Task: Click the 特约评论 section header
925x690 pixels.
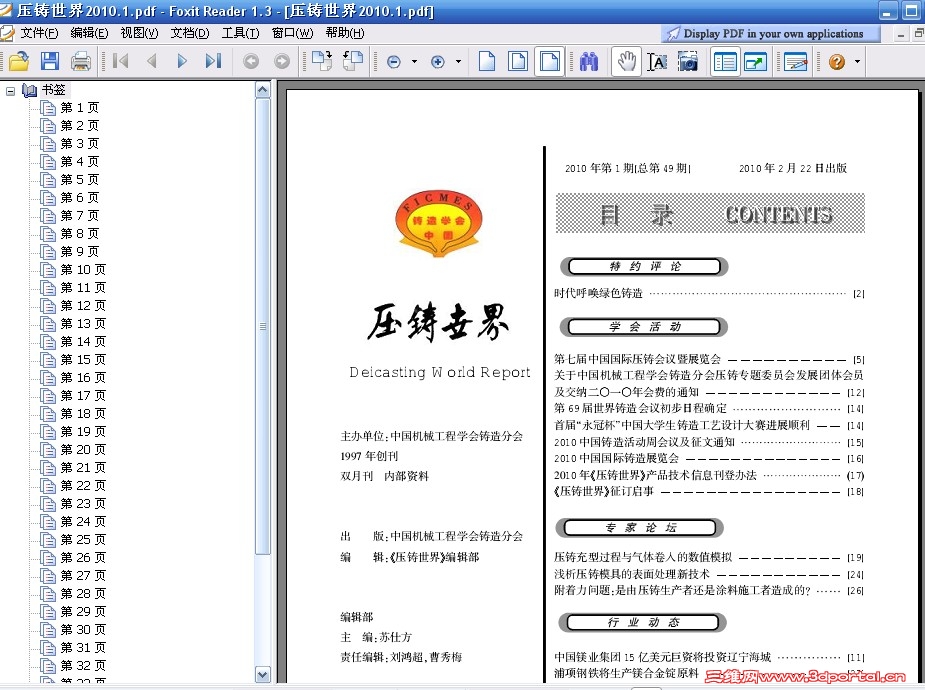Action: [x=644, y=267]
